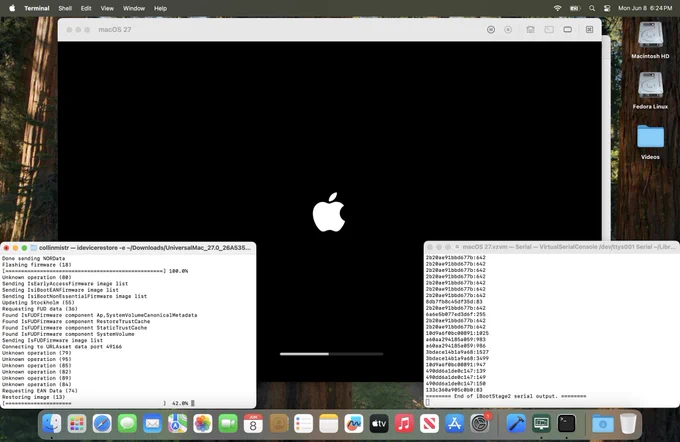Viewport: 680px width, 442px height.
Task: Open News from the Dock
Action: [x=429, y=423]
